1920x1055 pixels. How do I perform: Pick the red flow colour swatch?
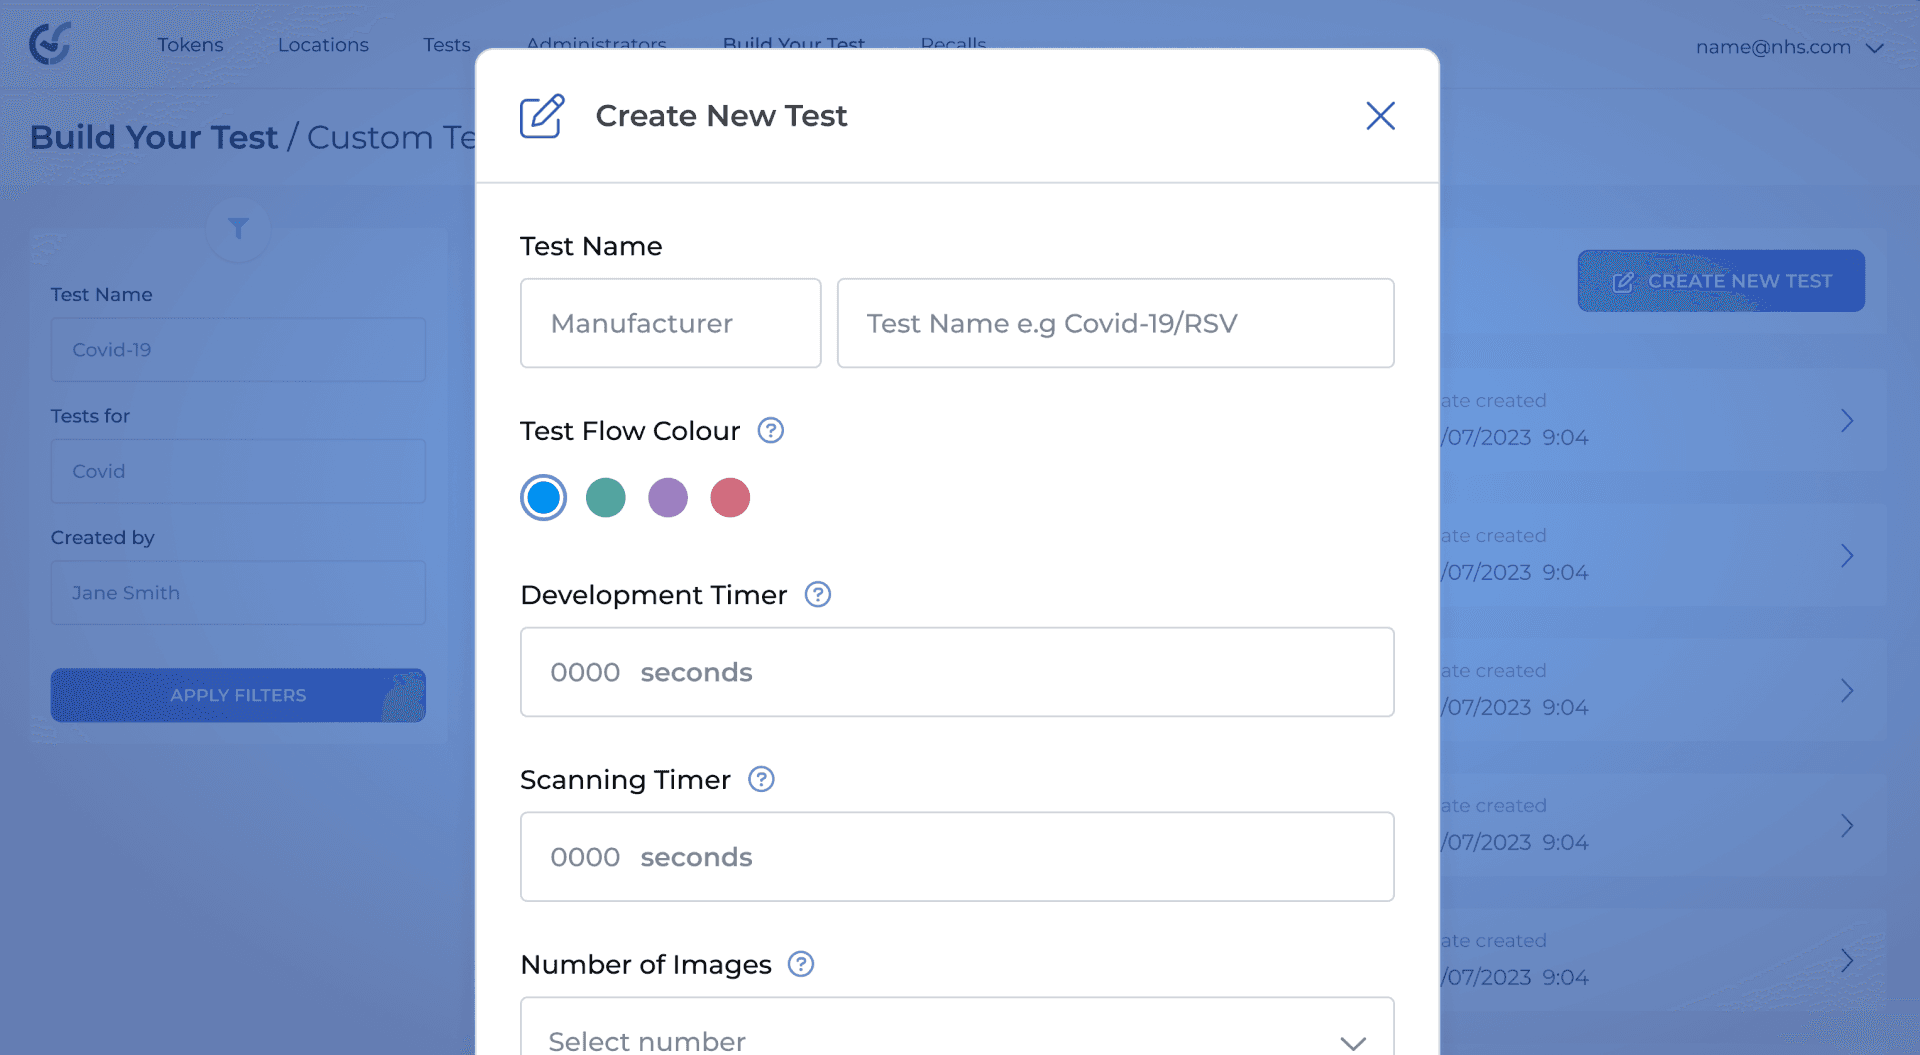pos(729,498)
